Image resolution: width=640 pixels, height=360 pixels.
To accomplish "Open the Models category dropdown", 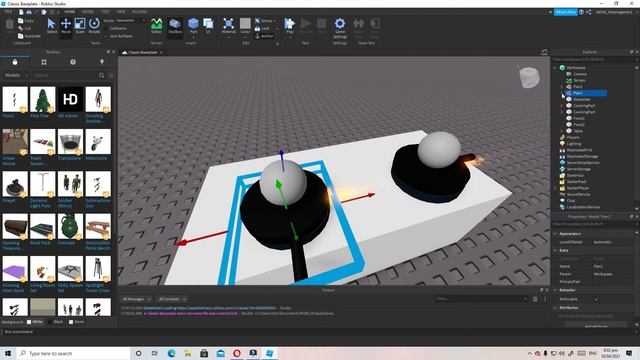I will tap(15, 76).
